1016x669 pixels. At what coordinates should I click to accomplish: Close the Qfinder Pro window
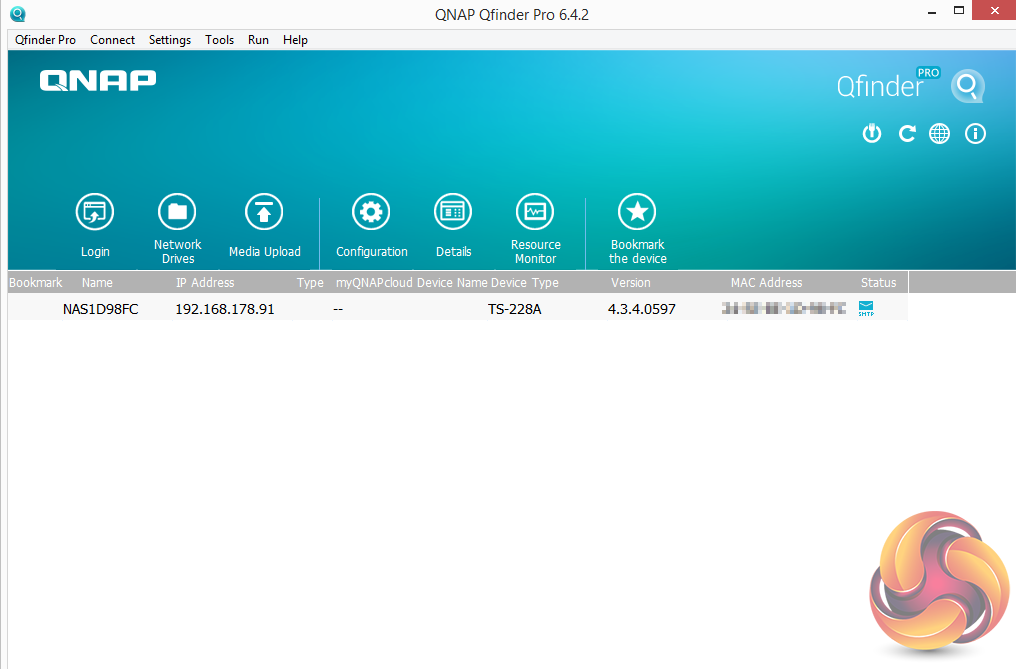pyautogui.click(x=995, y=10)
